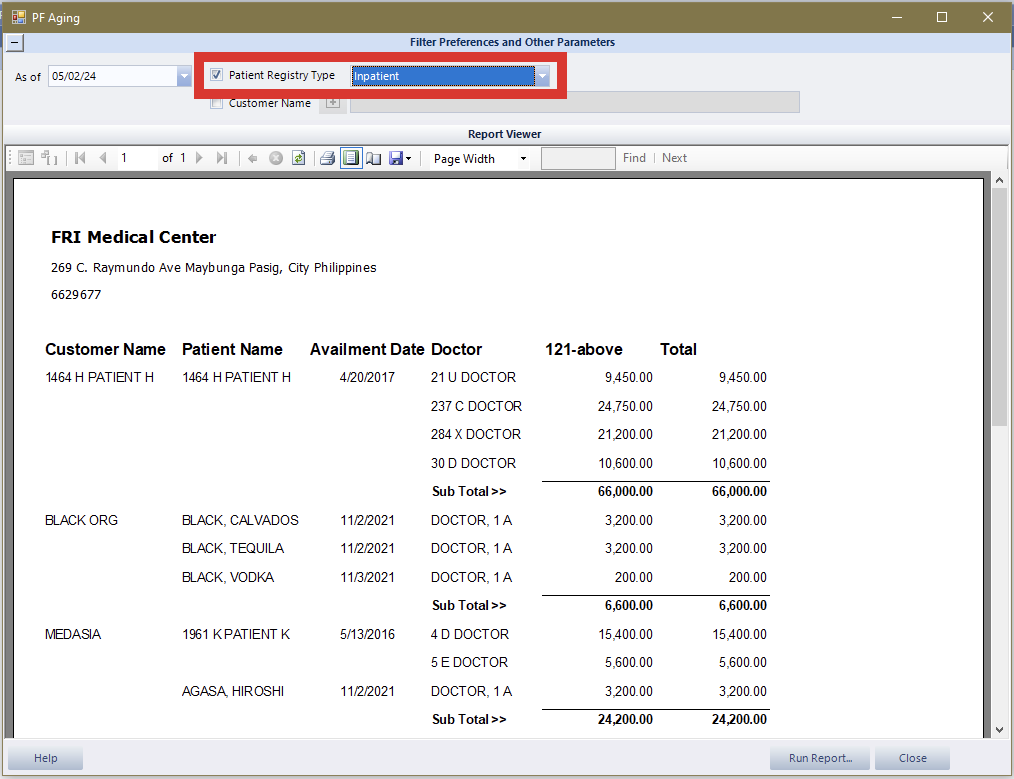Expand the Page Width zoom dropdown
The width and height of the screenshot is (1014, 779).
(522, 158)
